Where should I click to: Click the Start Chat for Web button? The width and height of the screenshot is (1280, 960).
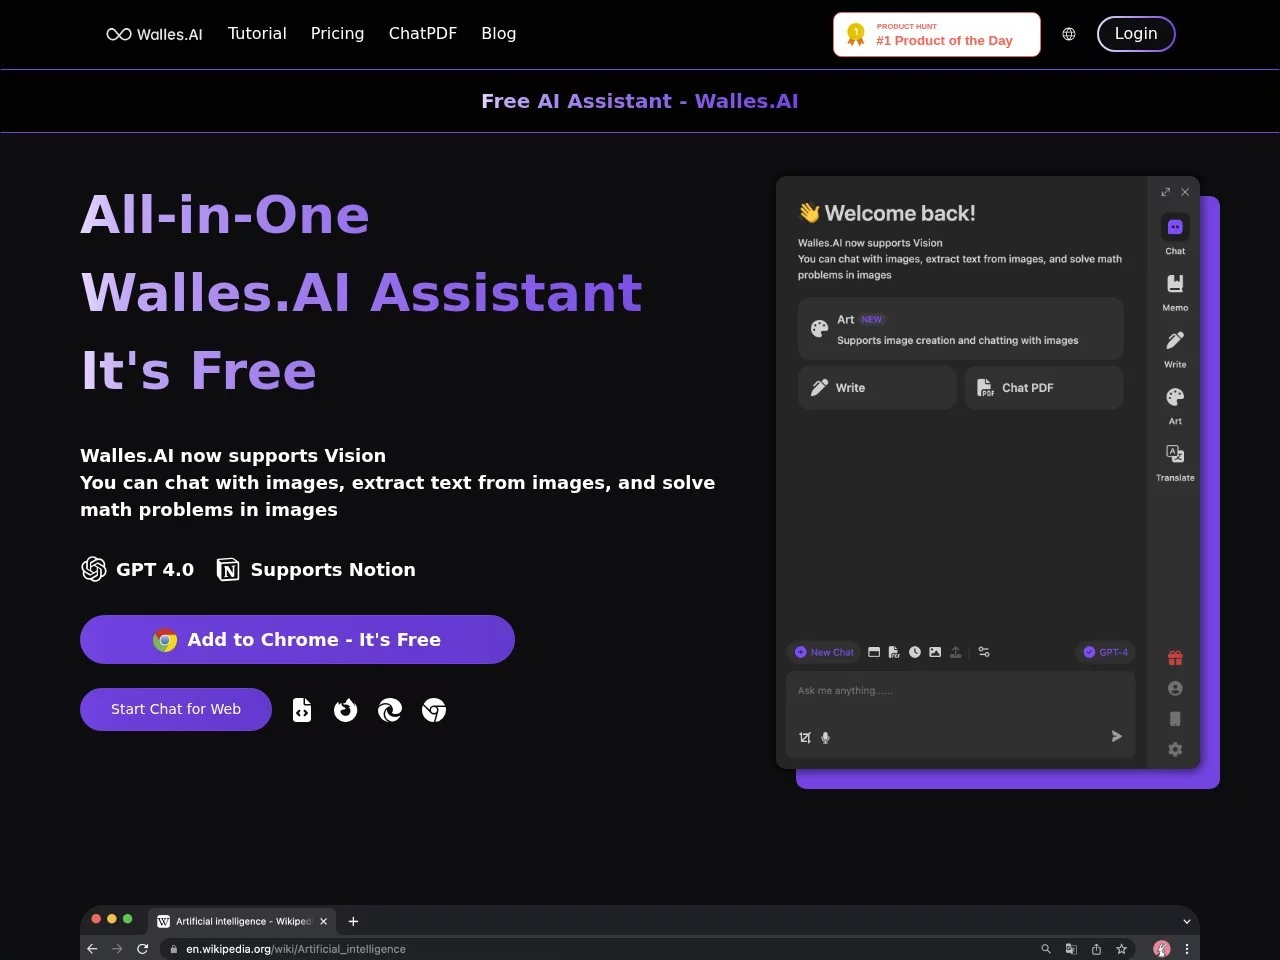tap(176, 709)
